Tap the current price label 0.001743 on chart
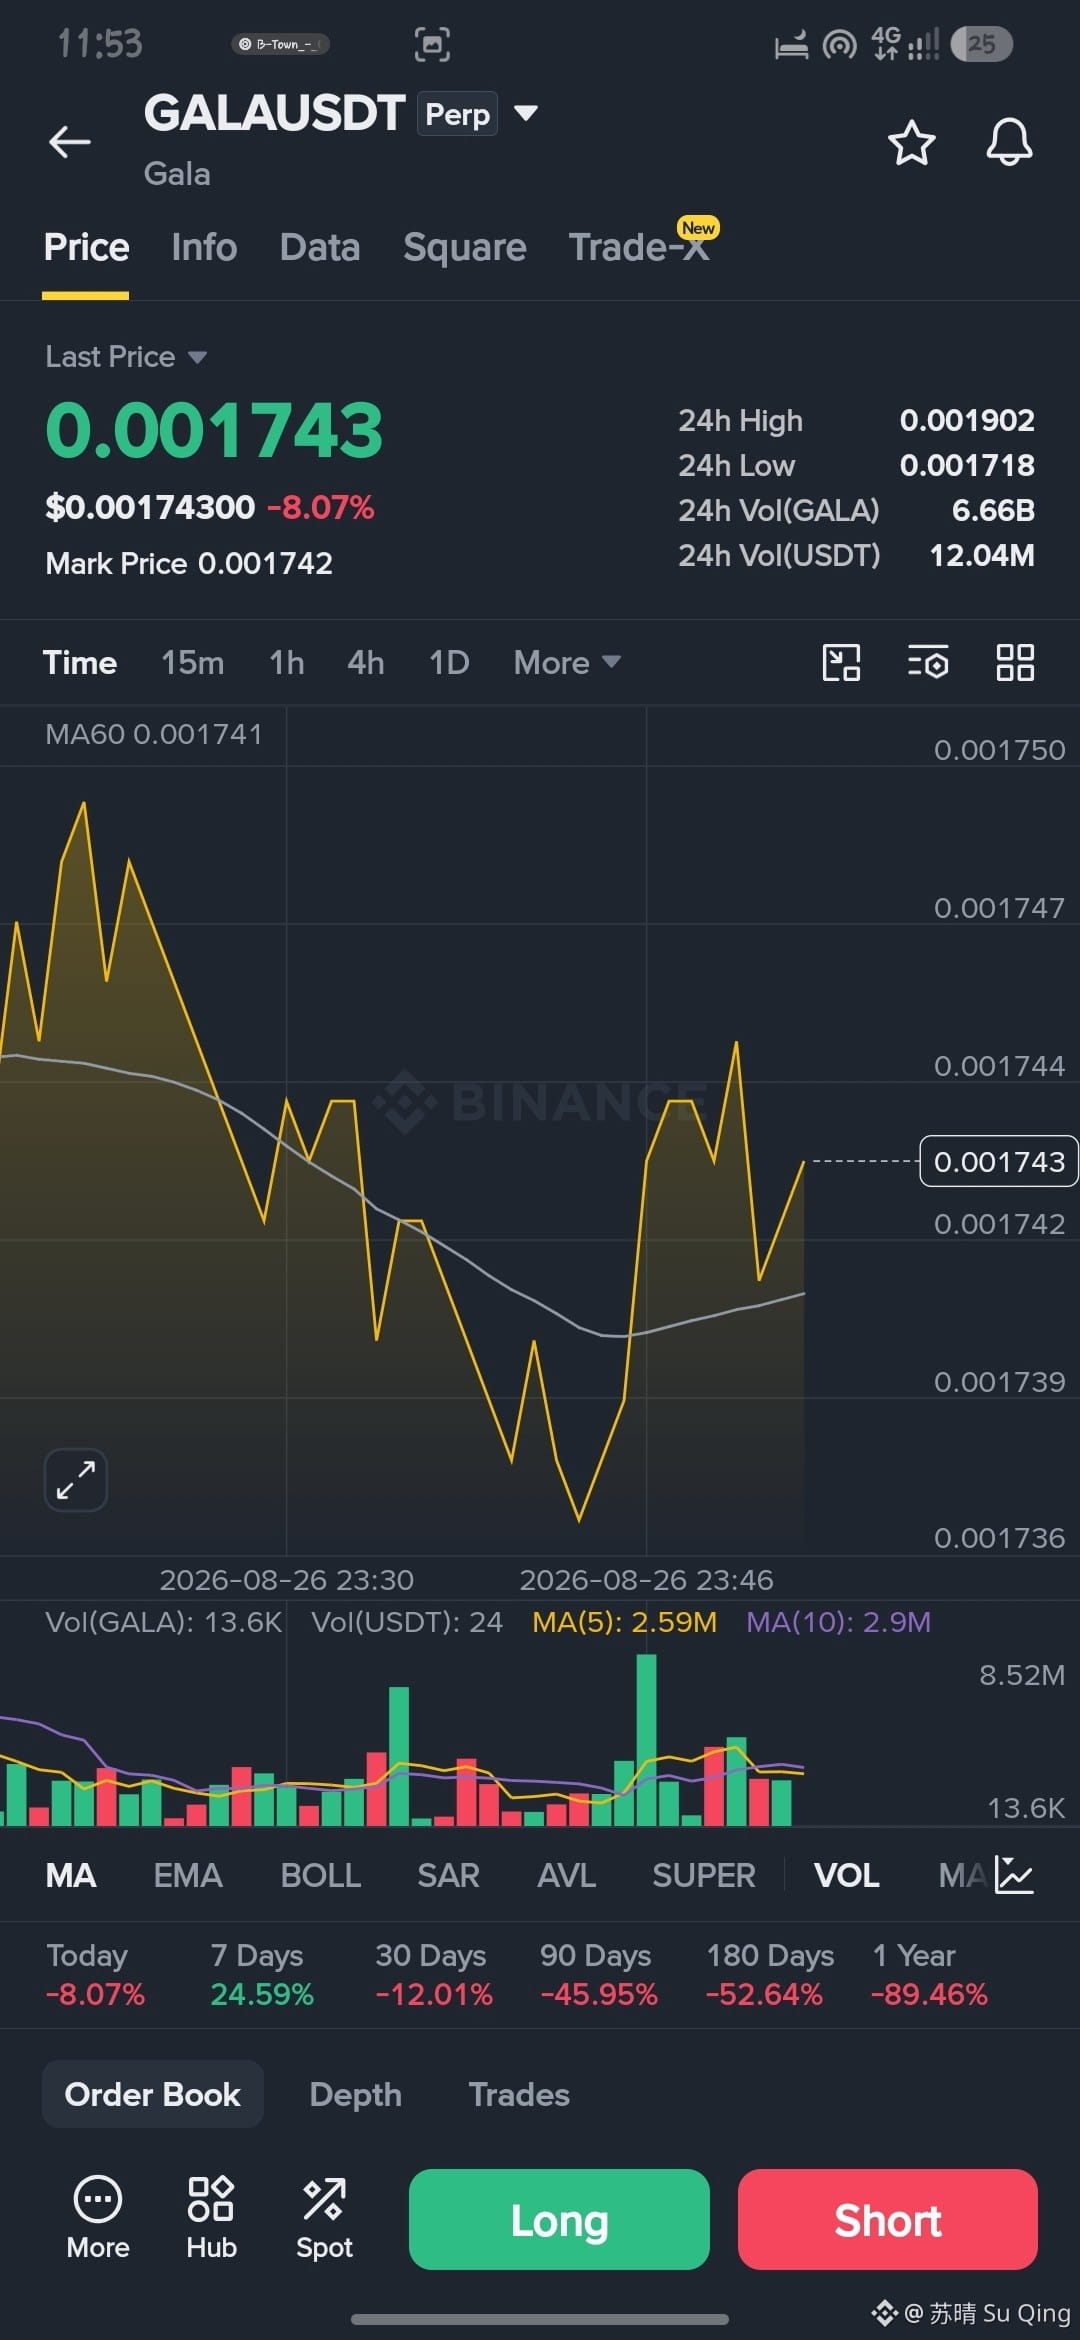 coord(999,1161)
